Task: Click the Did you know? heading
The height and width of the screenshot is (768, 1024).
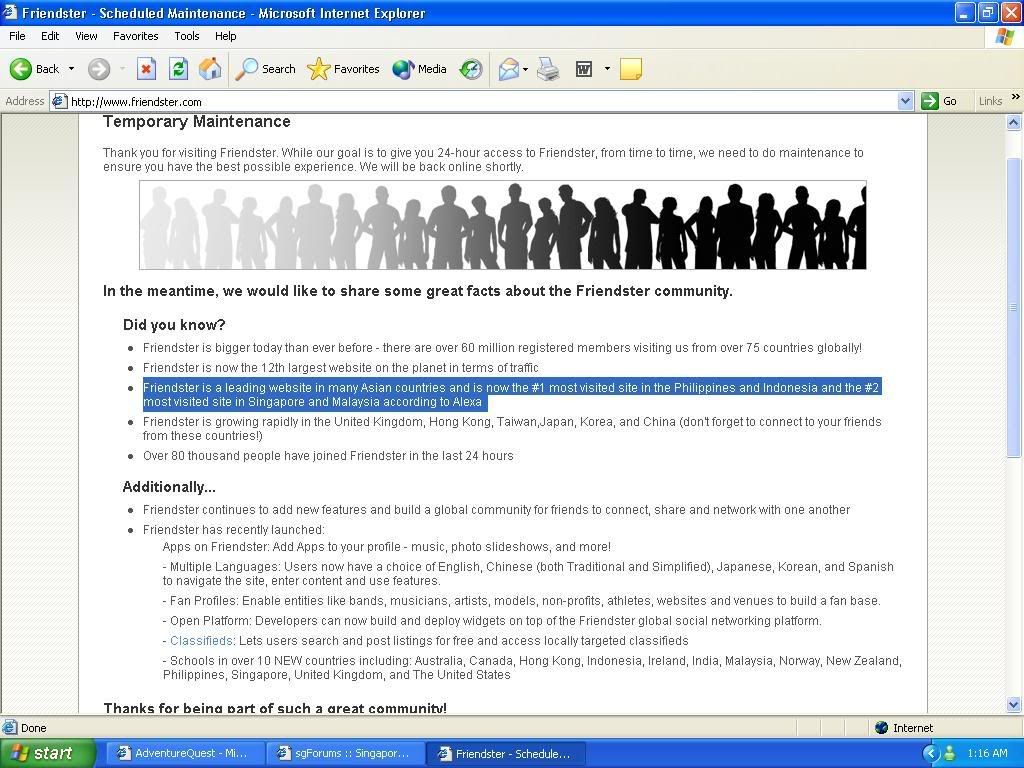Action: (174, 325)
